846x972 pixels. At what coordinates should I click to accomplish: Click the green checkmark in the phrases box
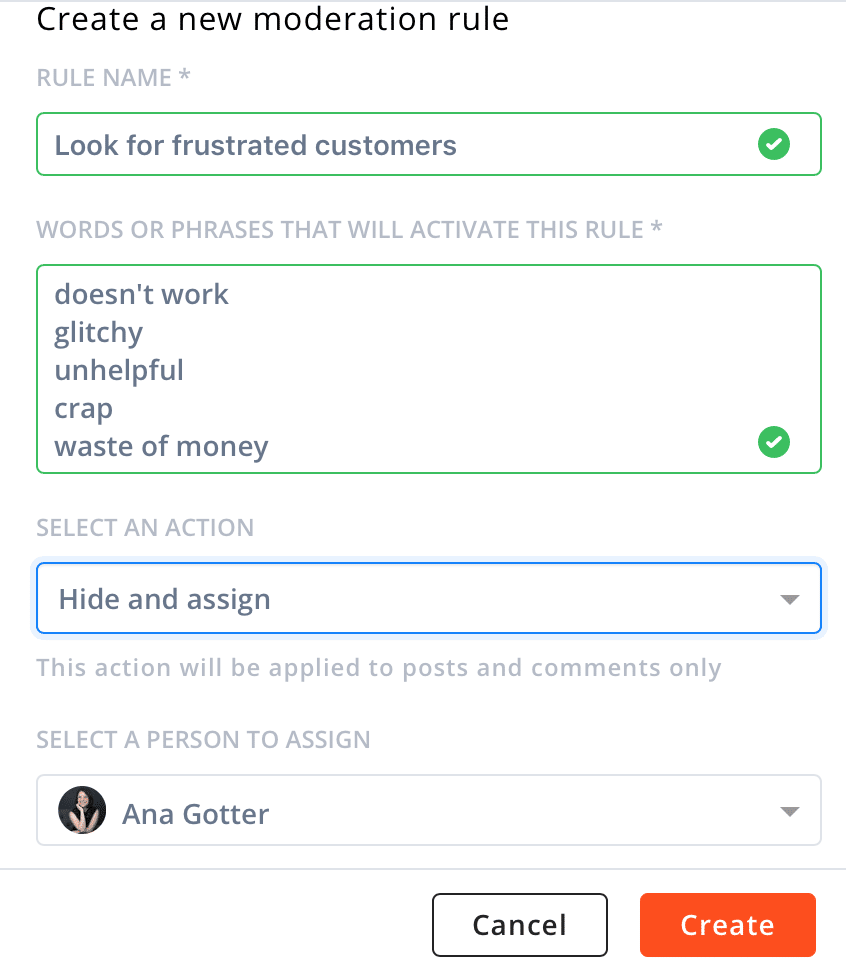[x=773, y=441]
